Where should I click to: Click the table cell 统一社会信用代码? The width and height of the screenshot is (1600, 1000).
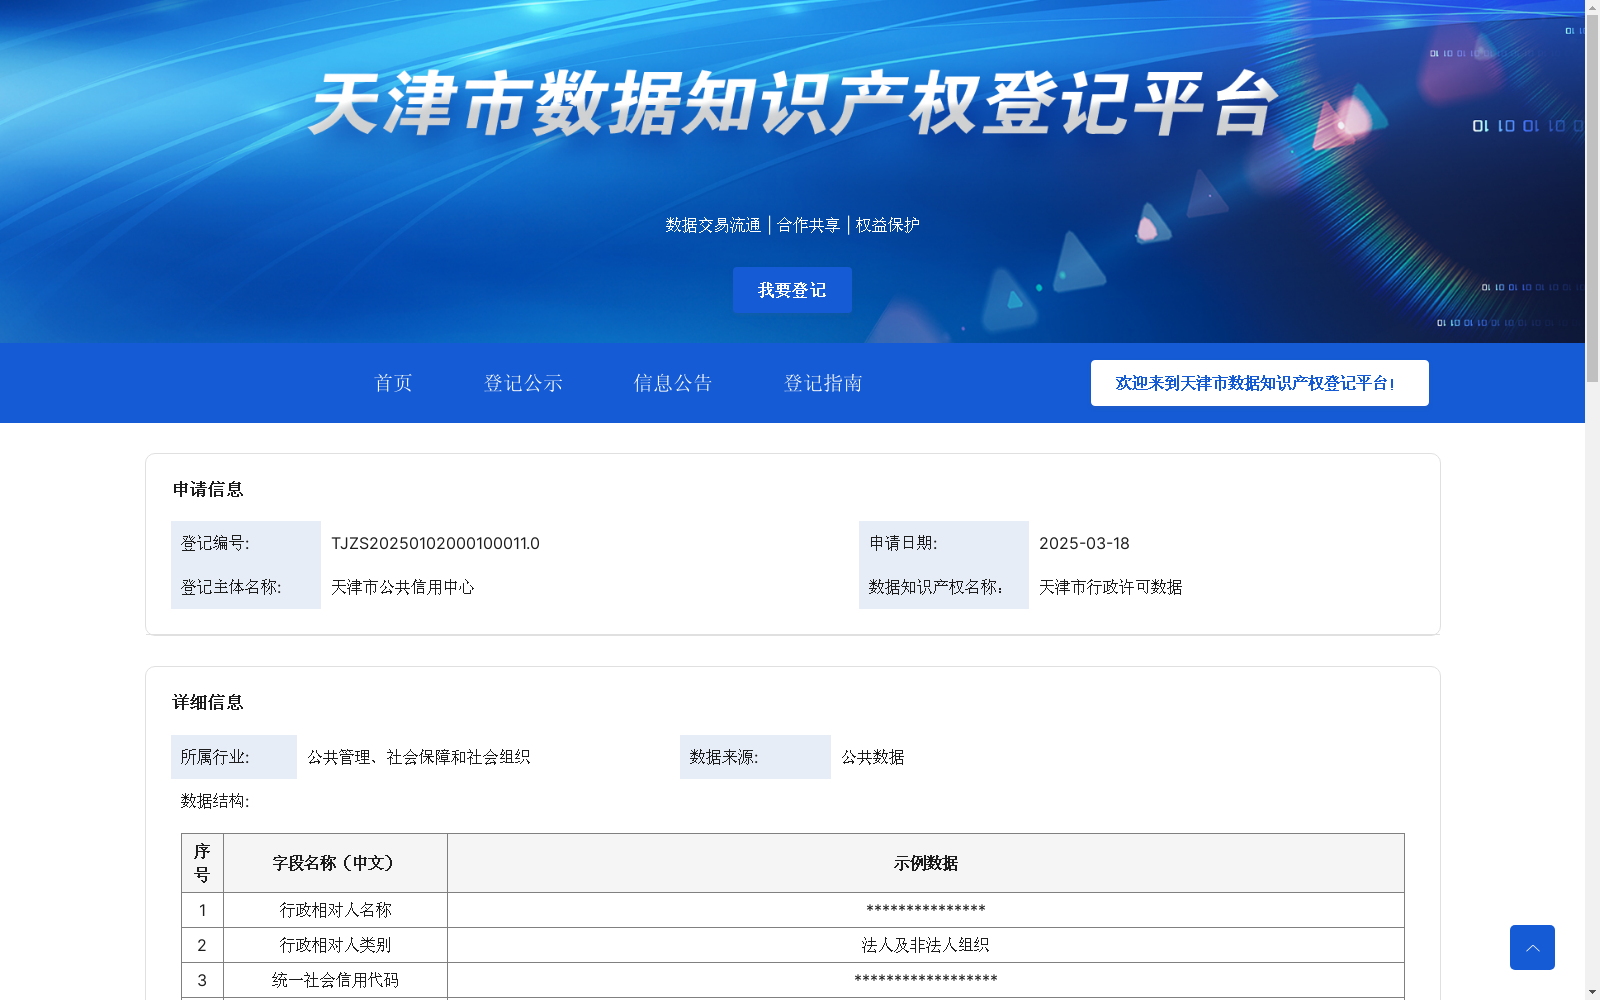(335, 980)
